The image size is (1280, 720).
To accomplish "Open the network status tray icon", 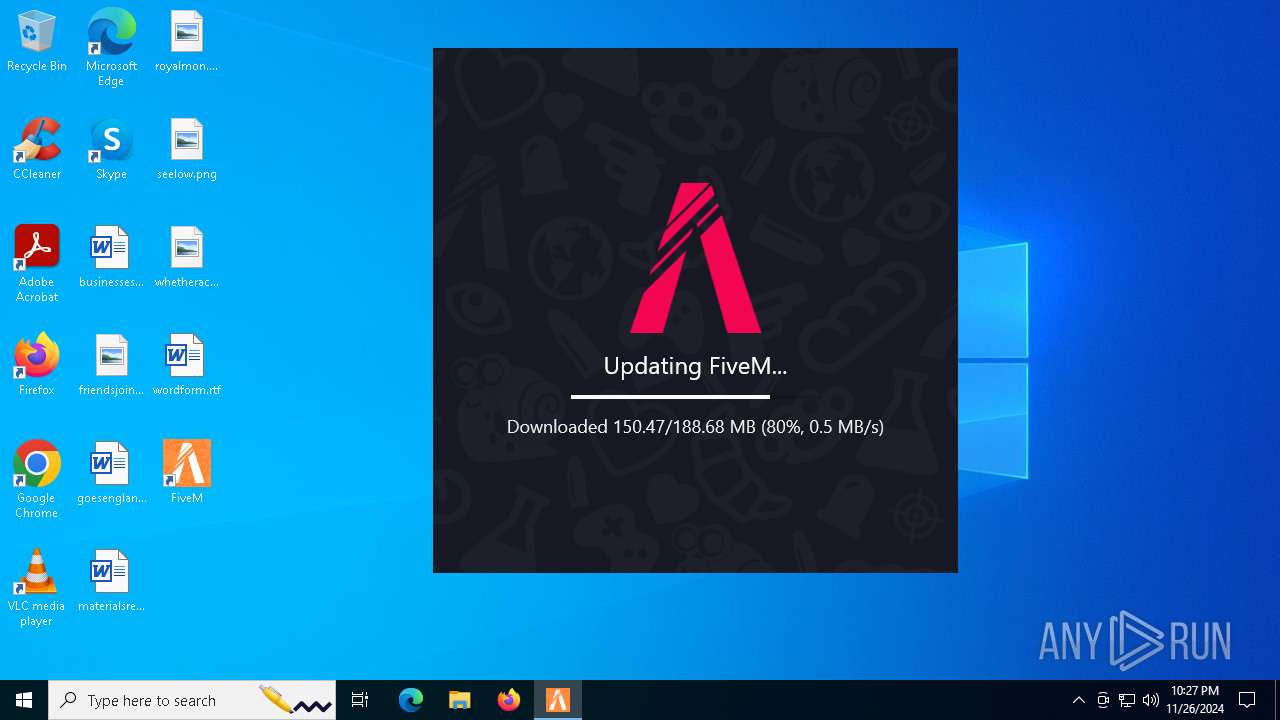I will pyautogui.click(x=1127, y=700).
